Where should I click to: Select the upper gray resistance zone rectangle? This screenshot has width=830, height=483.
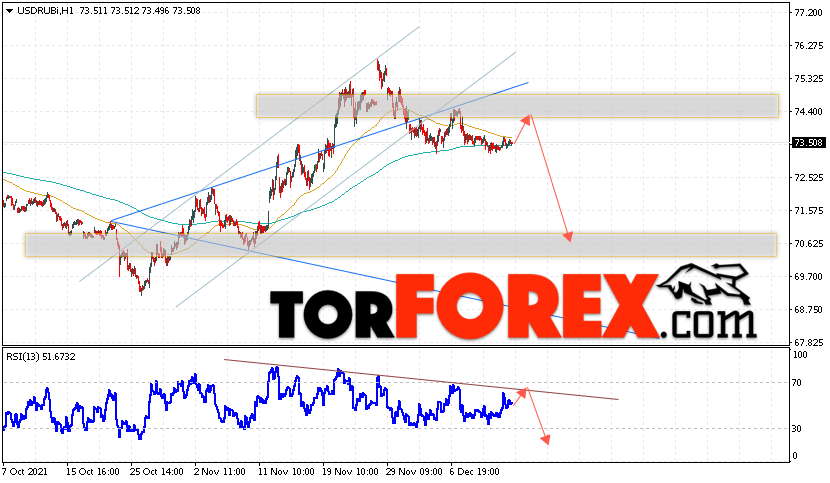[517, 106]
